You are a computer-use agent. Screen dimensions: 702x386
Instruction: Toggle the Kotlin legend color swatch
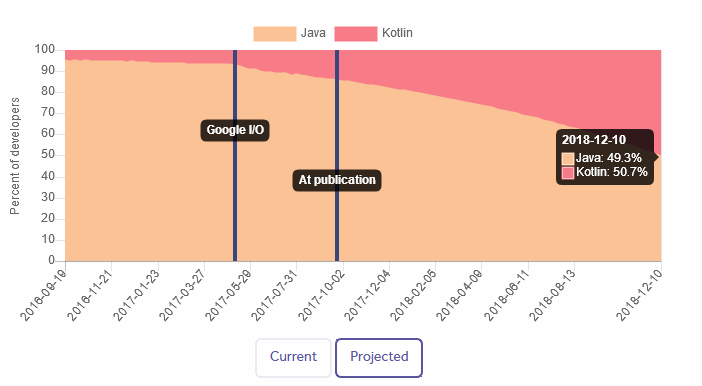pos(355,34)
